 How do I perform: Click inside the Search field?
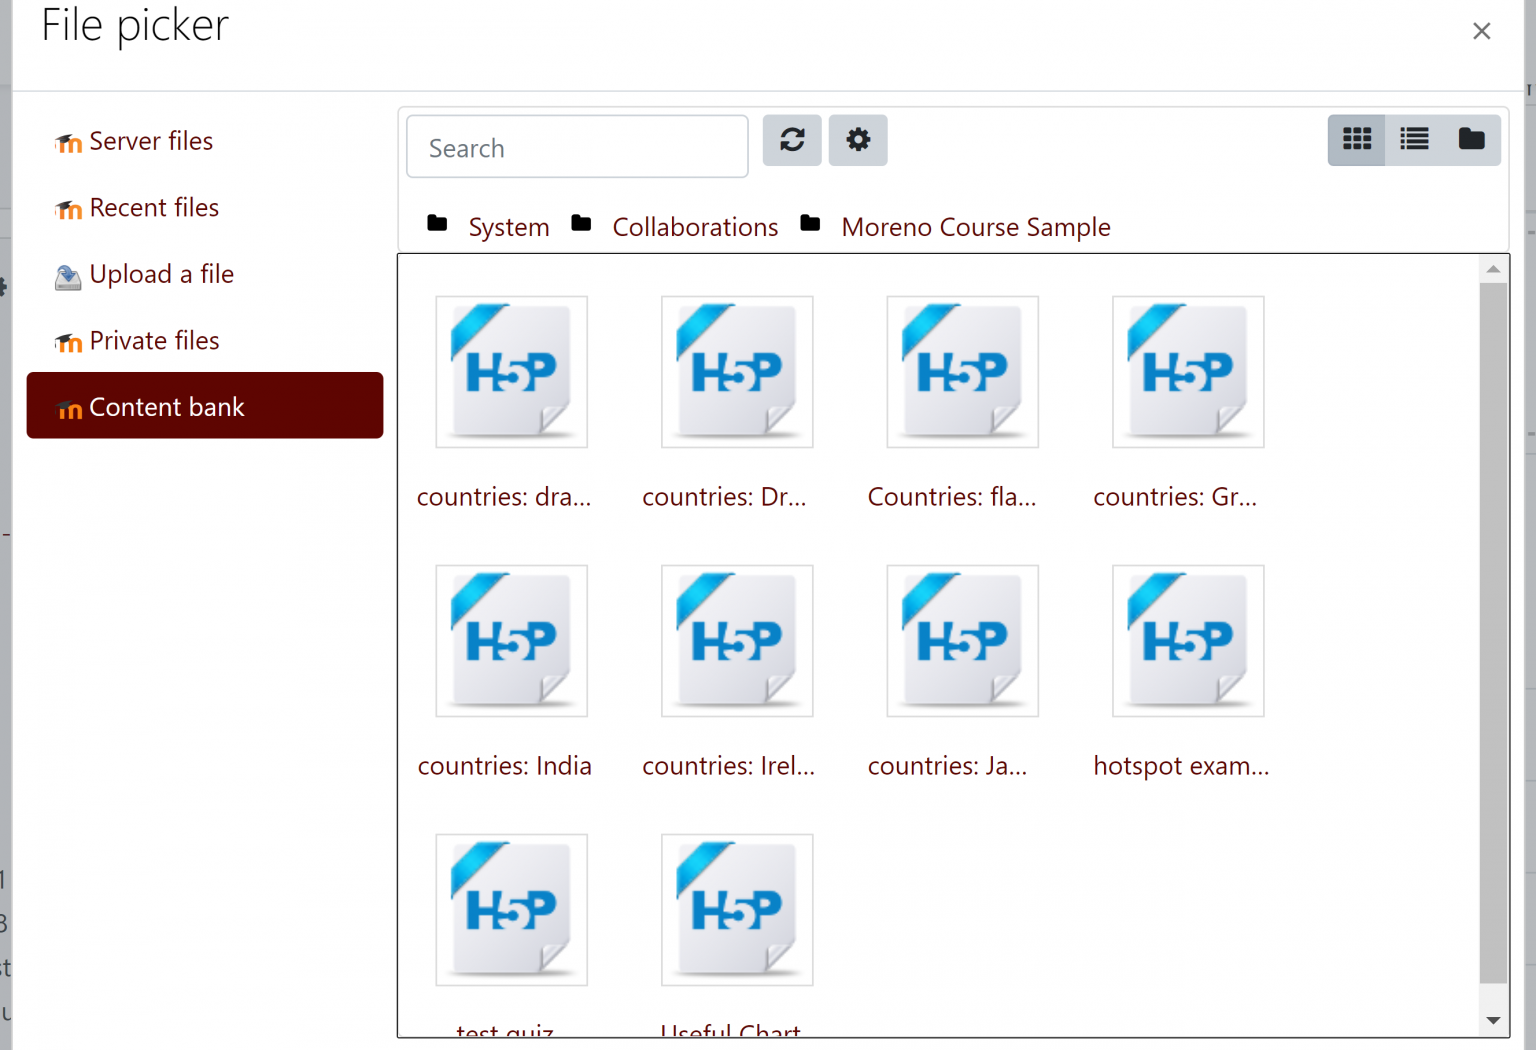(576, 147)
